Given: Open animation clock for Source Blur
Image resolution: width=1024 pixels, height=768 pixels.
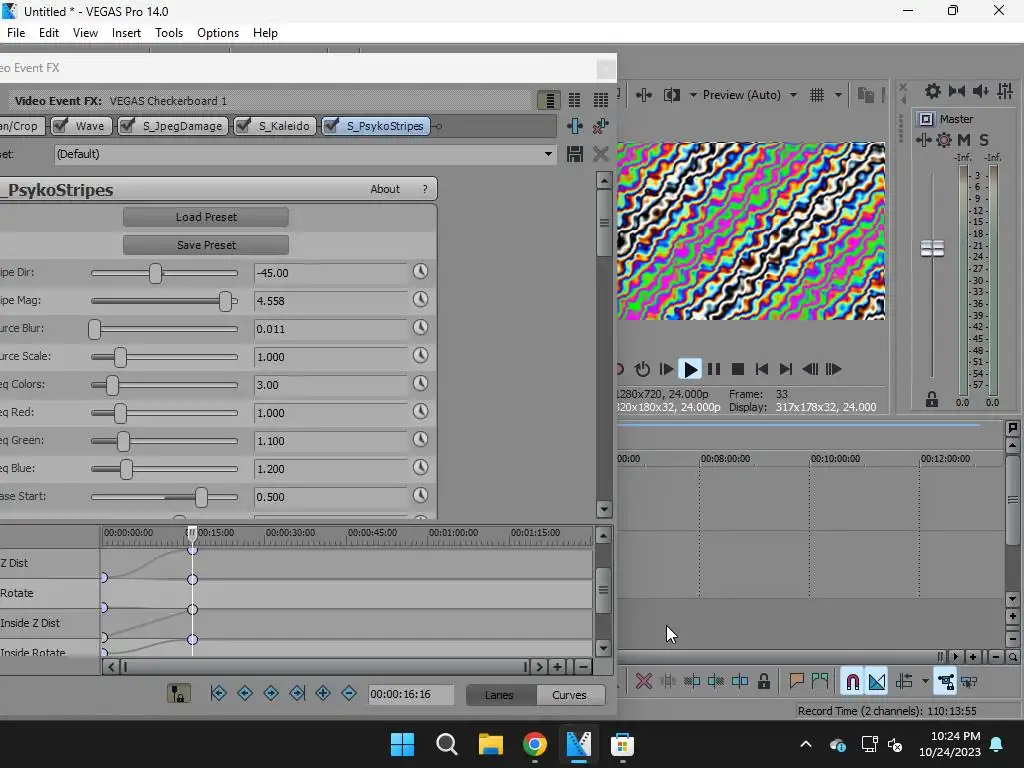Looking at the screenshot, I should click(420, 328).
